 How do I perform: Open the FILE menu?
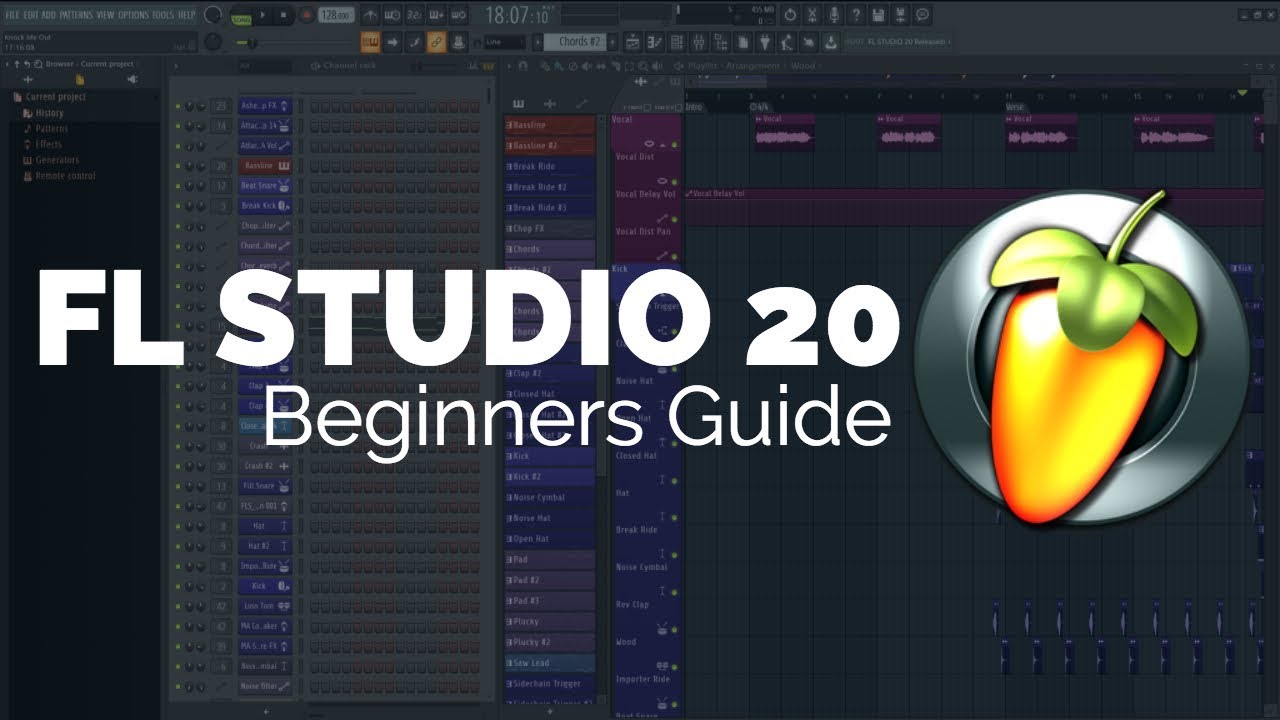click(13, 15)
